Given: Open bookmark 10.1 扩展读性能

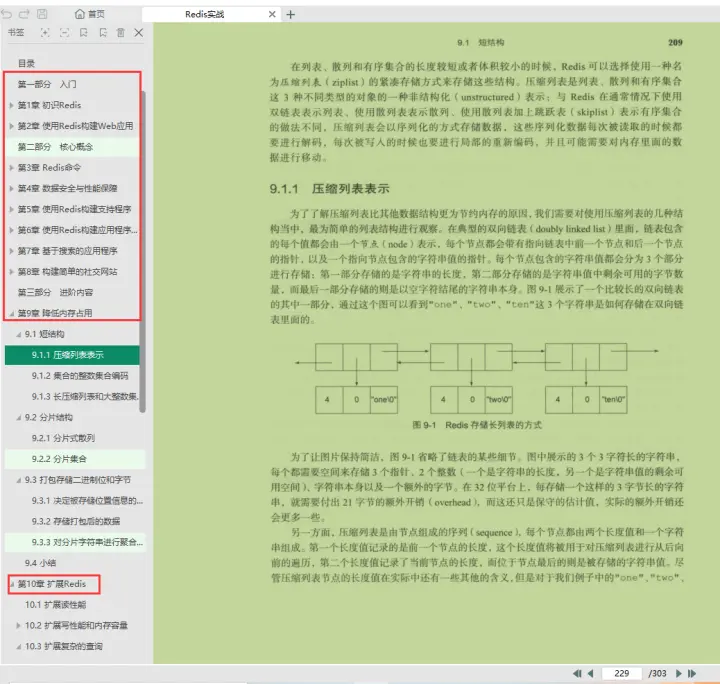Looking at the screenshot, I should pos(56,605).
